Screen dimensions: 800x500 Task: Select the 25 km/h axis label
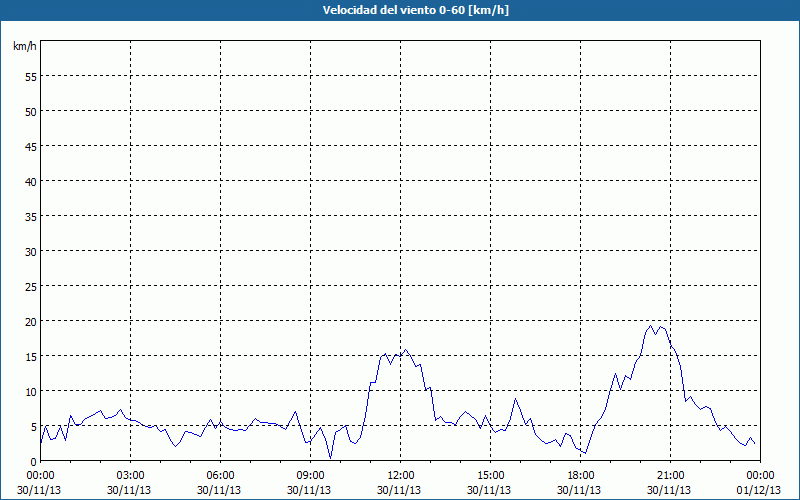pyautogui.click(x=31, y=287)
